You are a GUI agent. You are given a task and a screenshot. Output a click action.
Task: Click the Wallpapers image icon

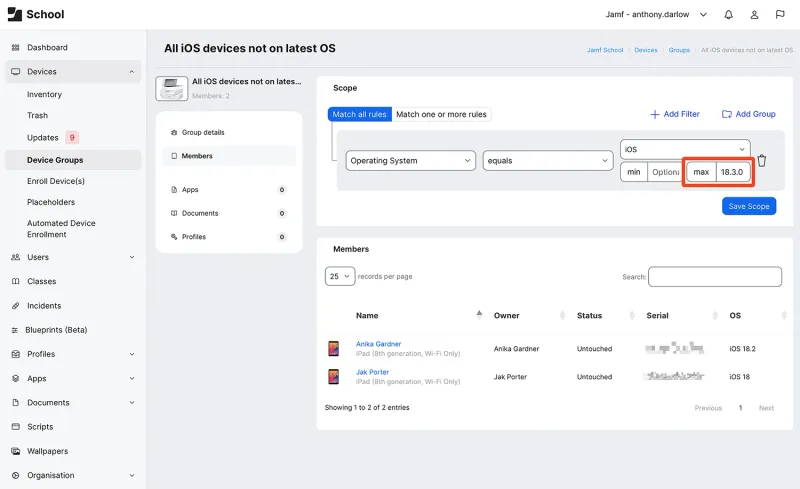click(15, 451)
